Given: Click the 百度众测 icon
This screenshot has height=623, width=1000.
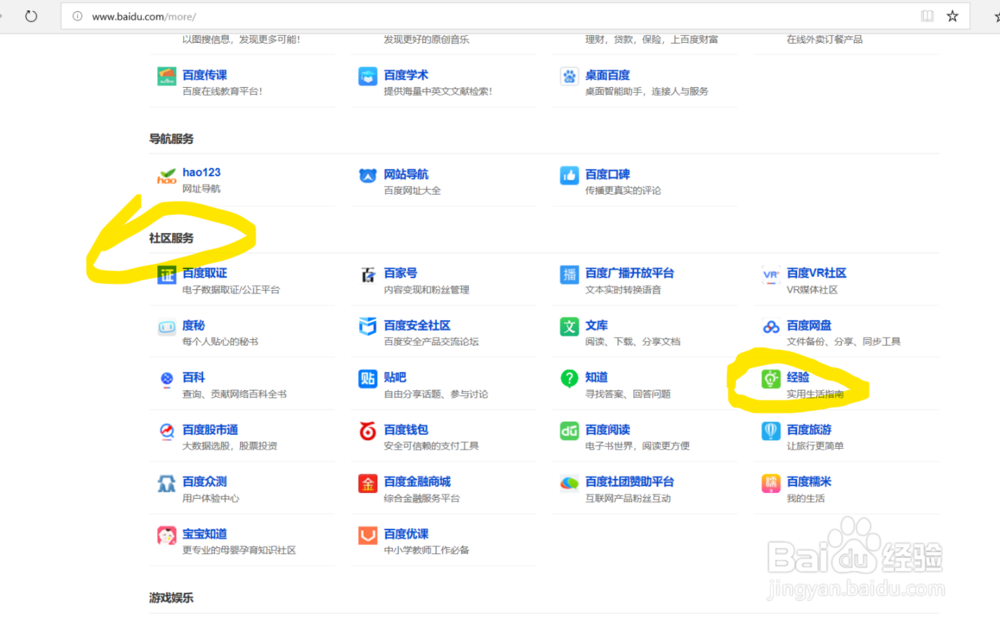Looking at the screenshot, I should 166,483.
